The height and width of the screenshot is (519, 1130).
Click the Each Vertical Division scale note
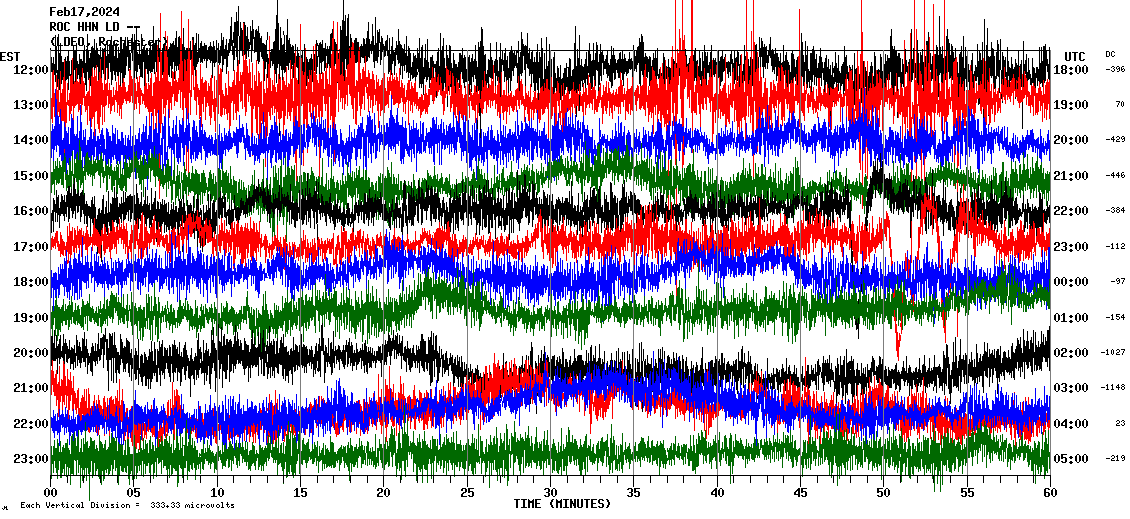pyautogui.click(x=127, y=506)
